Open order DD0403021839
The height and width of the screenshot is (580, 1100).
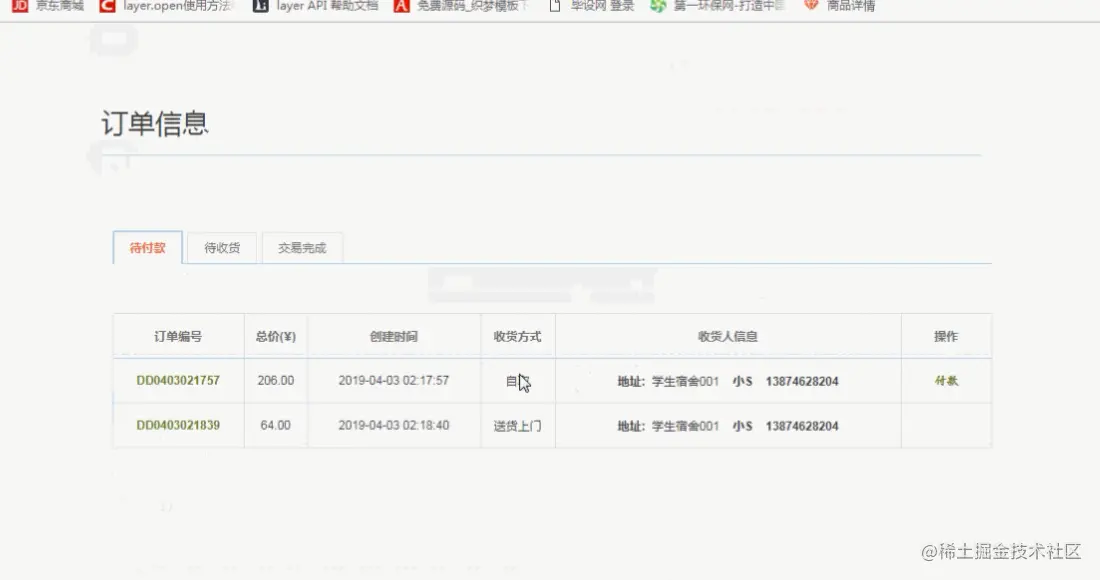point(178,425)
